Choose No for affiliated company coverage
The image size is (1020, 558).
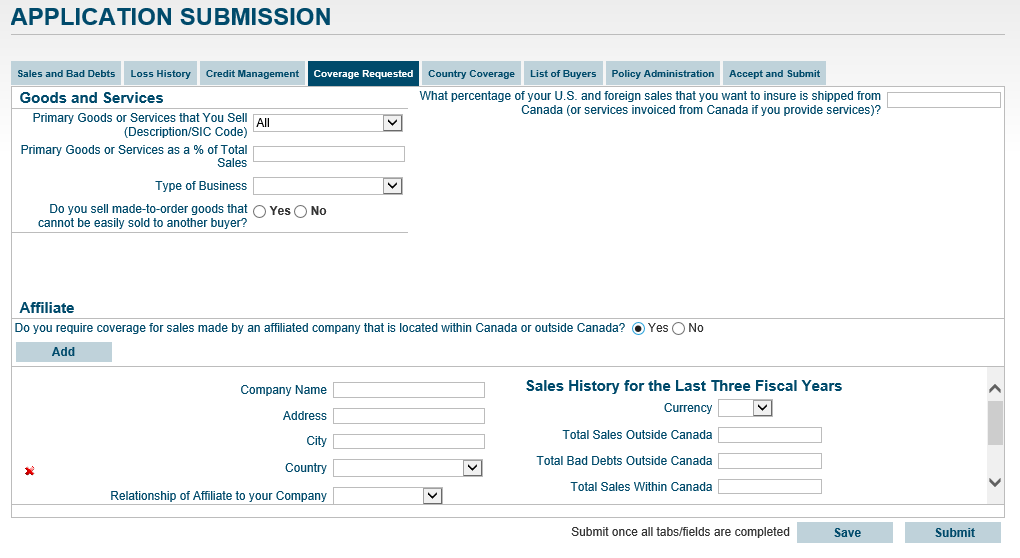[678, 328]
